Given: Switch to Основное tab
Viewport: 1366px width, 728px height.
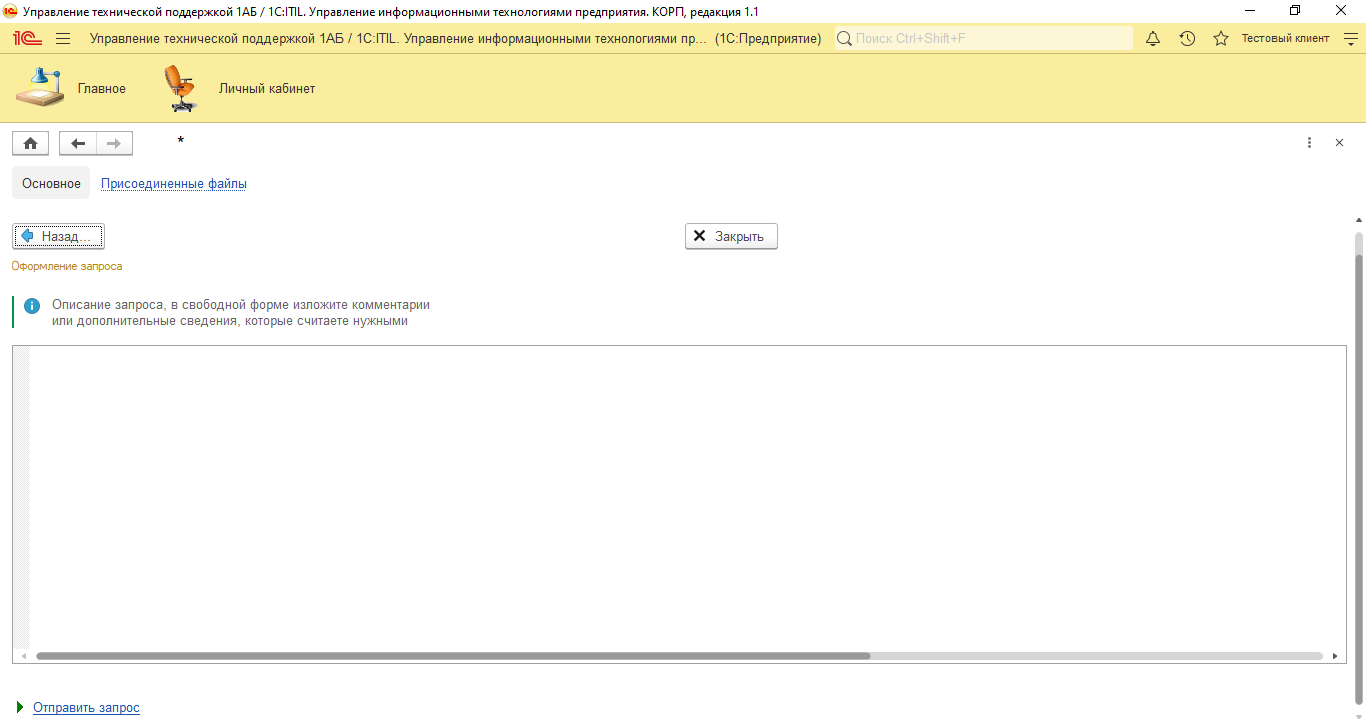Looking at the screenshot, I should [x=51, y=184].
